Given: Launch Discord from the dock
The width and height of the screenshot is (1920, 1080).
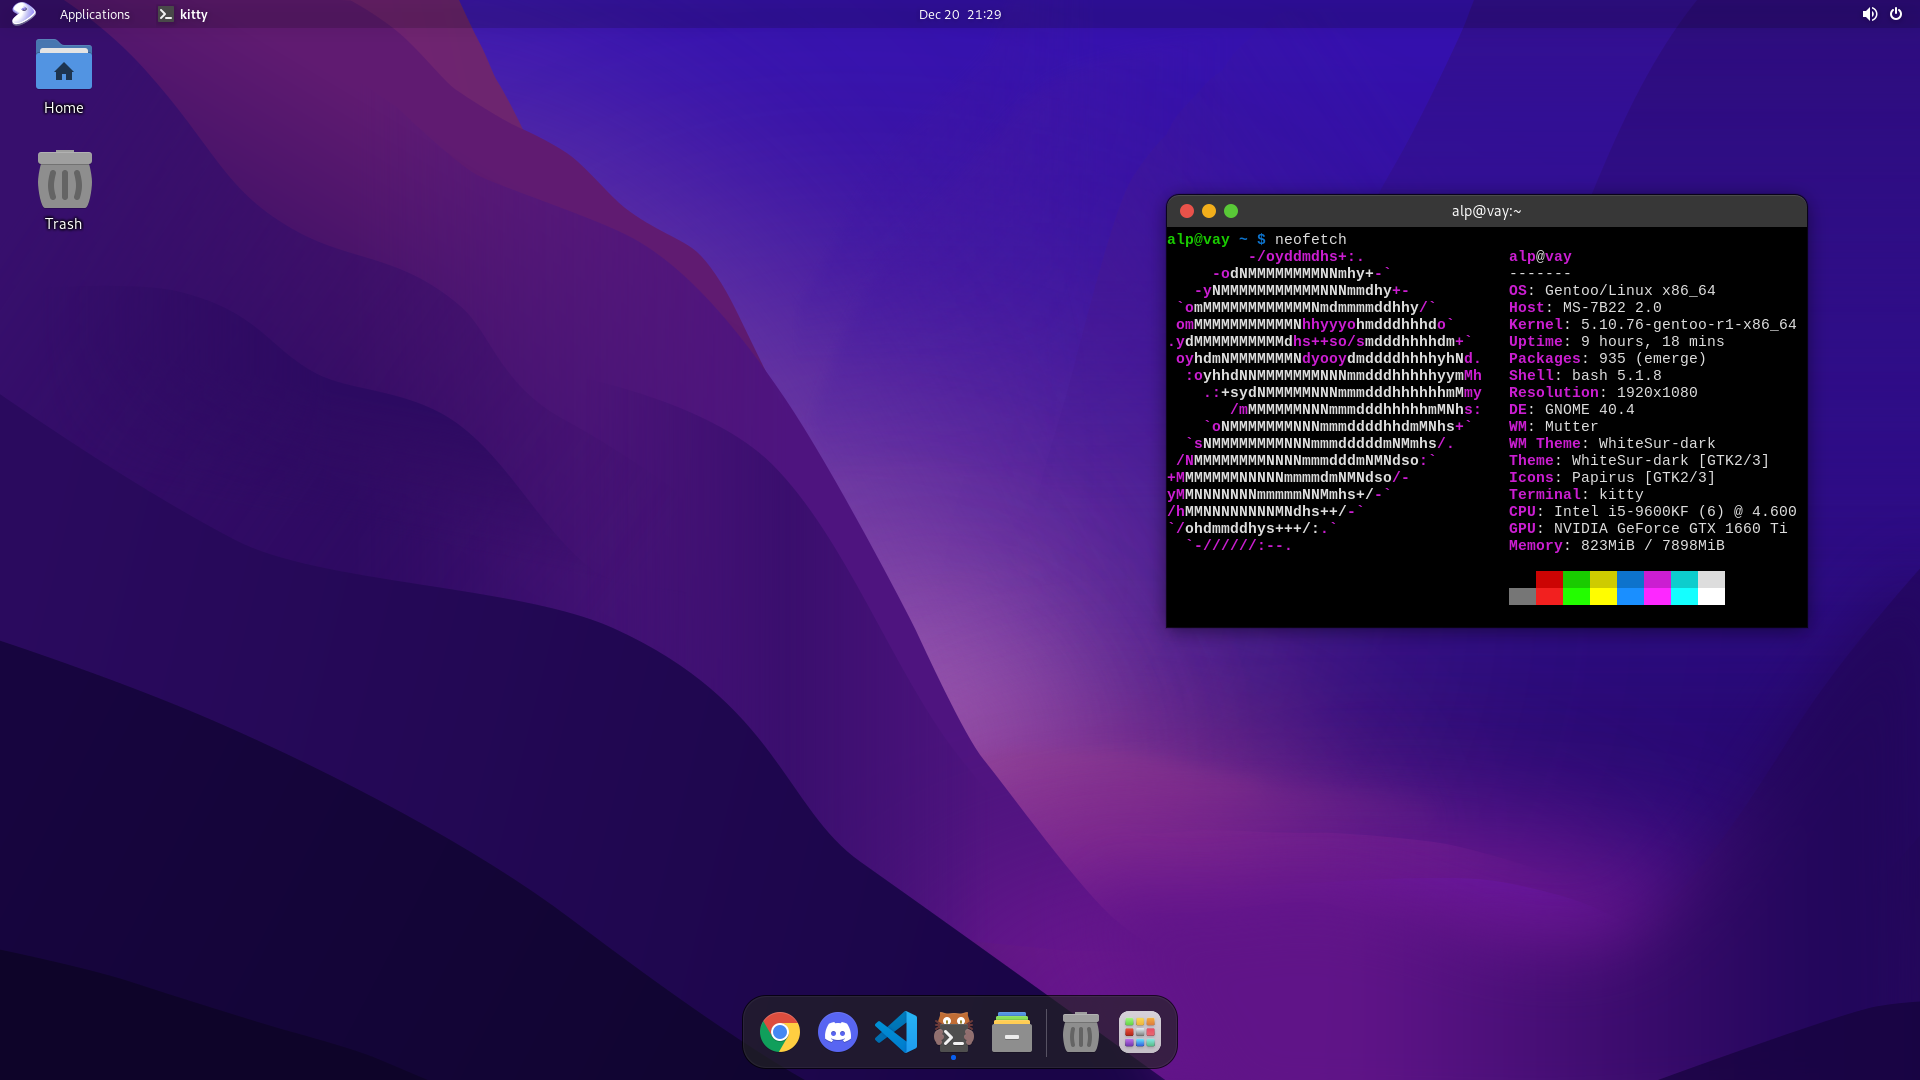Looking at the screenshot, I should [838, 1032].
